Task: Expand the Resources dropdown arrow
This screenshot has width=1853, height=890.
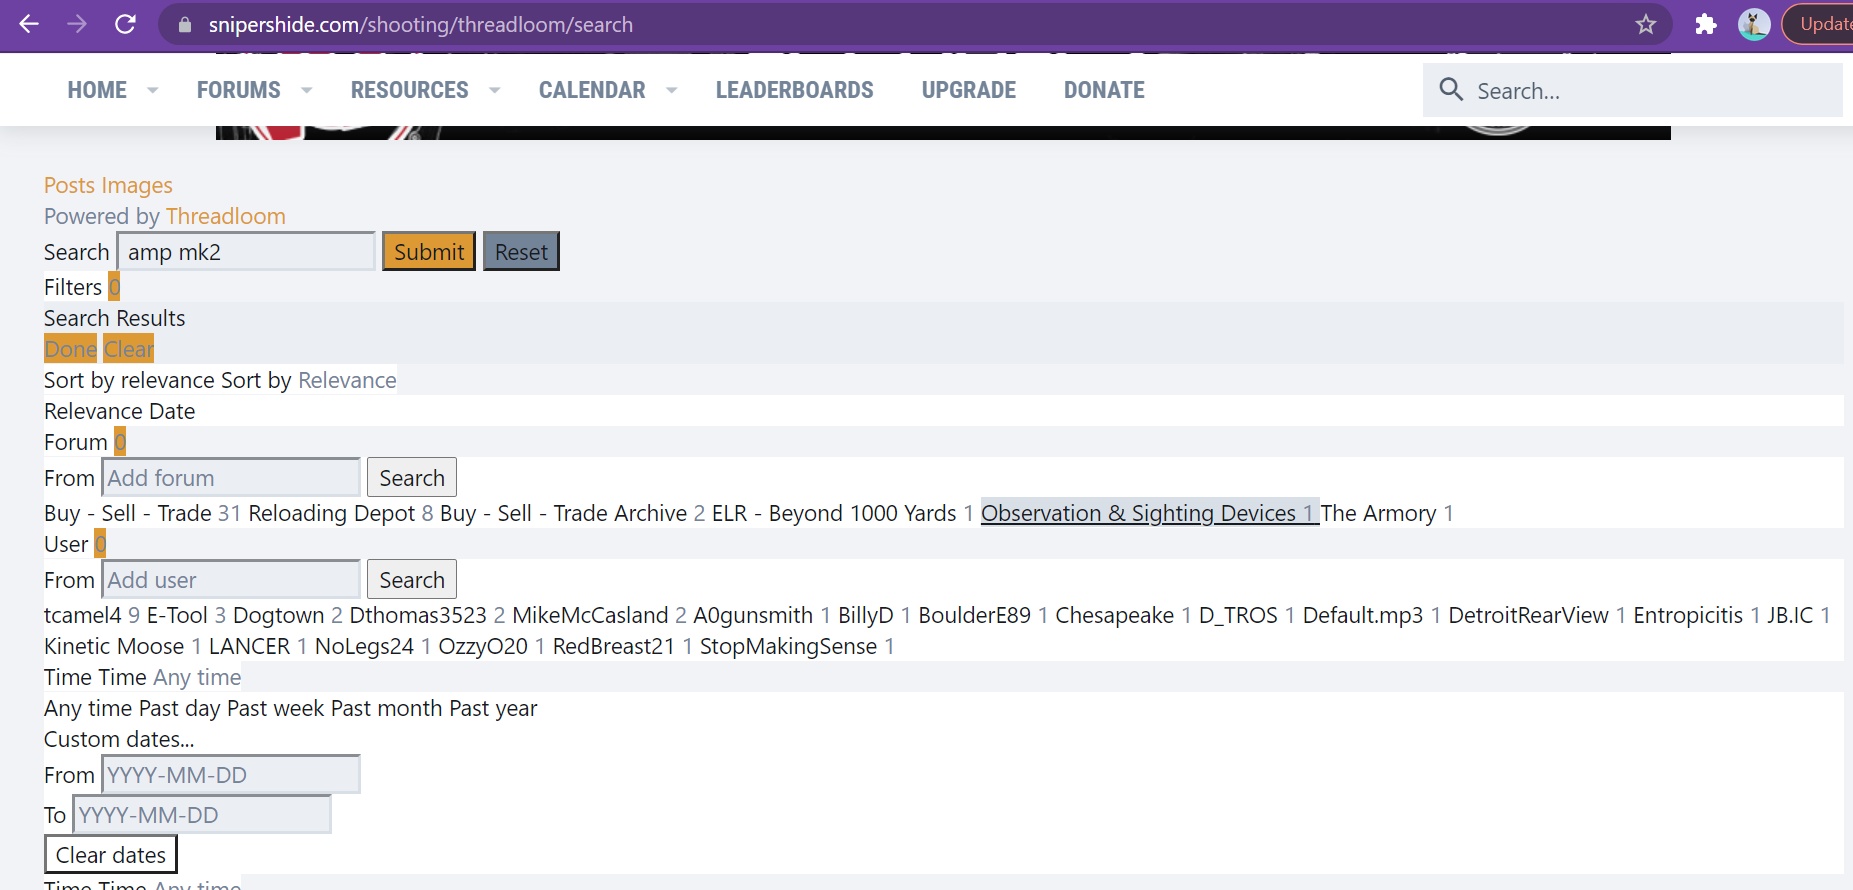Action: click(494, 90)
